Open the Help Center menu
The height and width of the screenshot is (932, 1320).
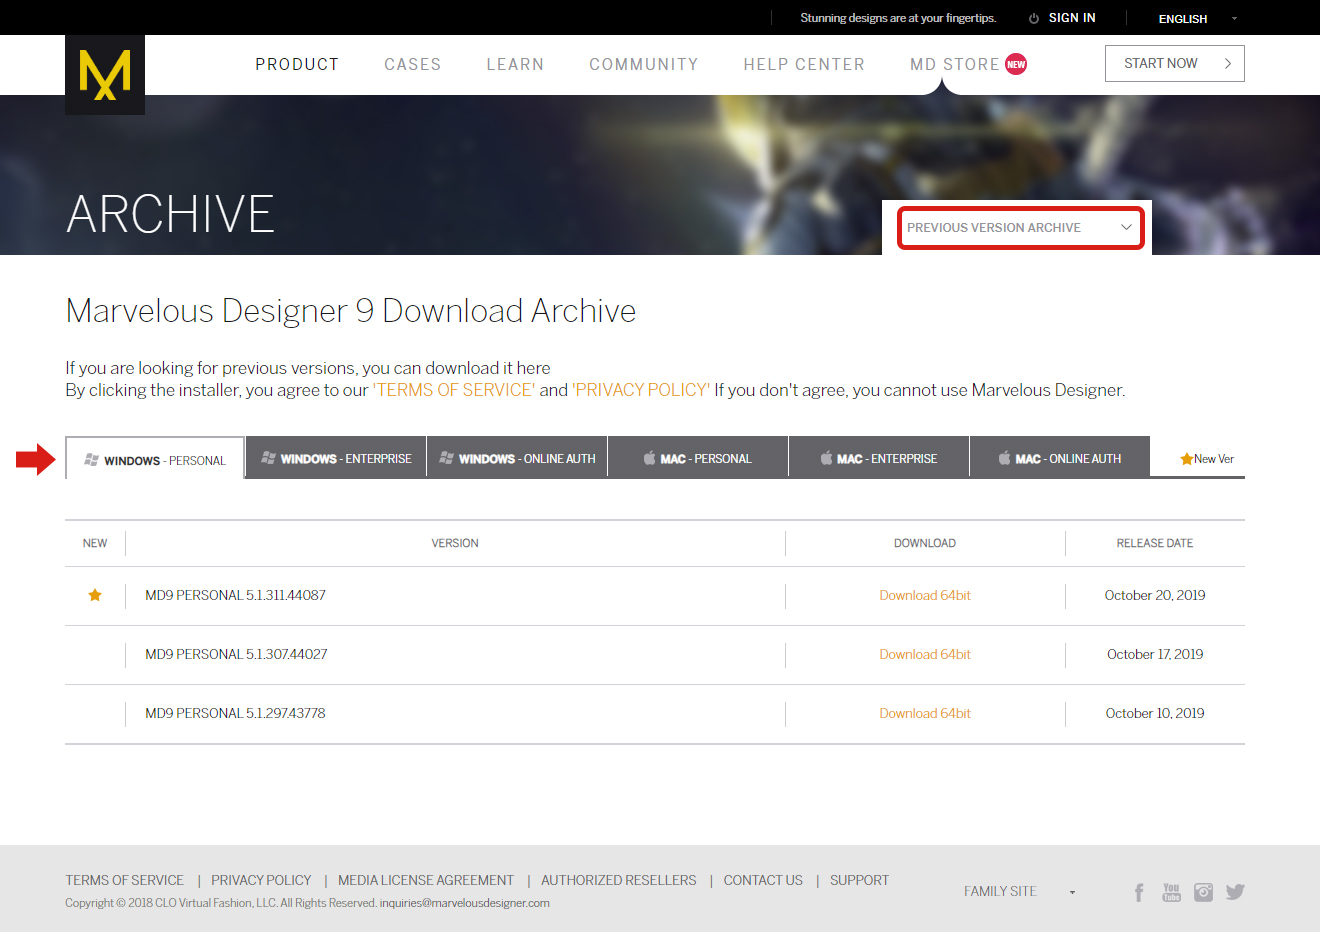804,64
